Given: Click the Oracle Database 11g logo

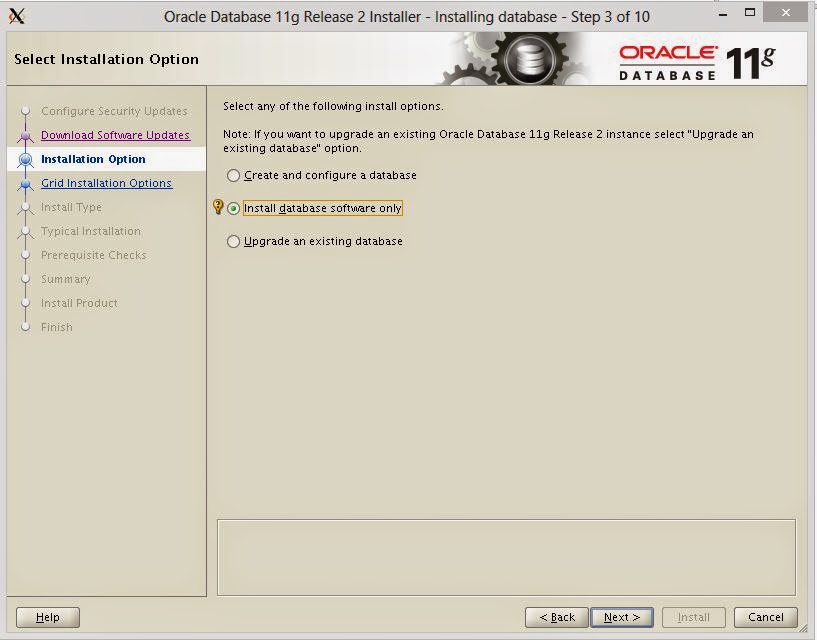Looking at the screenshot, I should (697, 63).
